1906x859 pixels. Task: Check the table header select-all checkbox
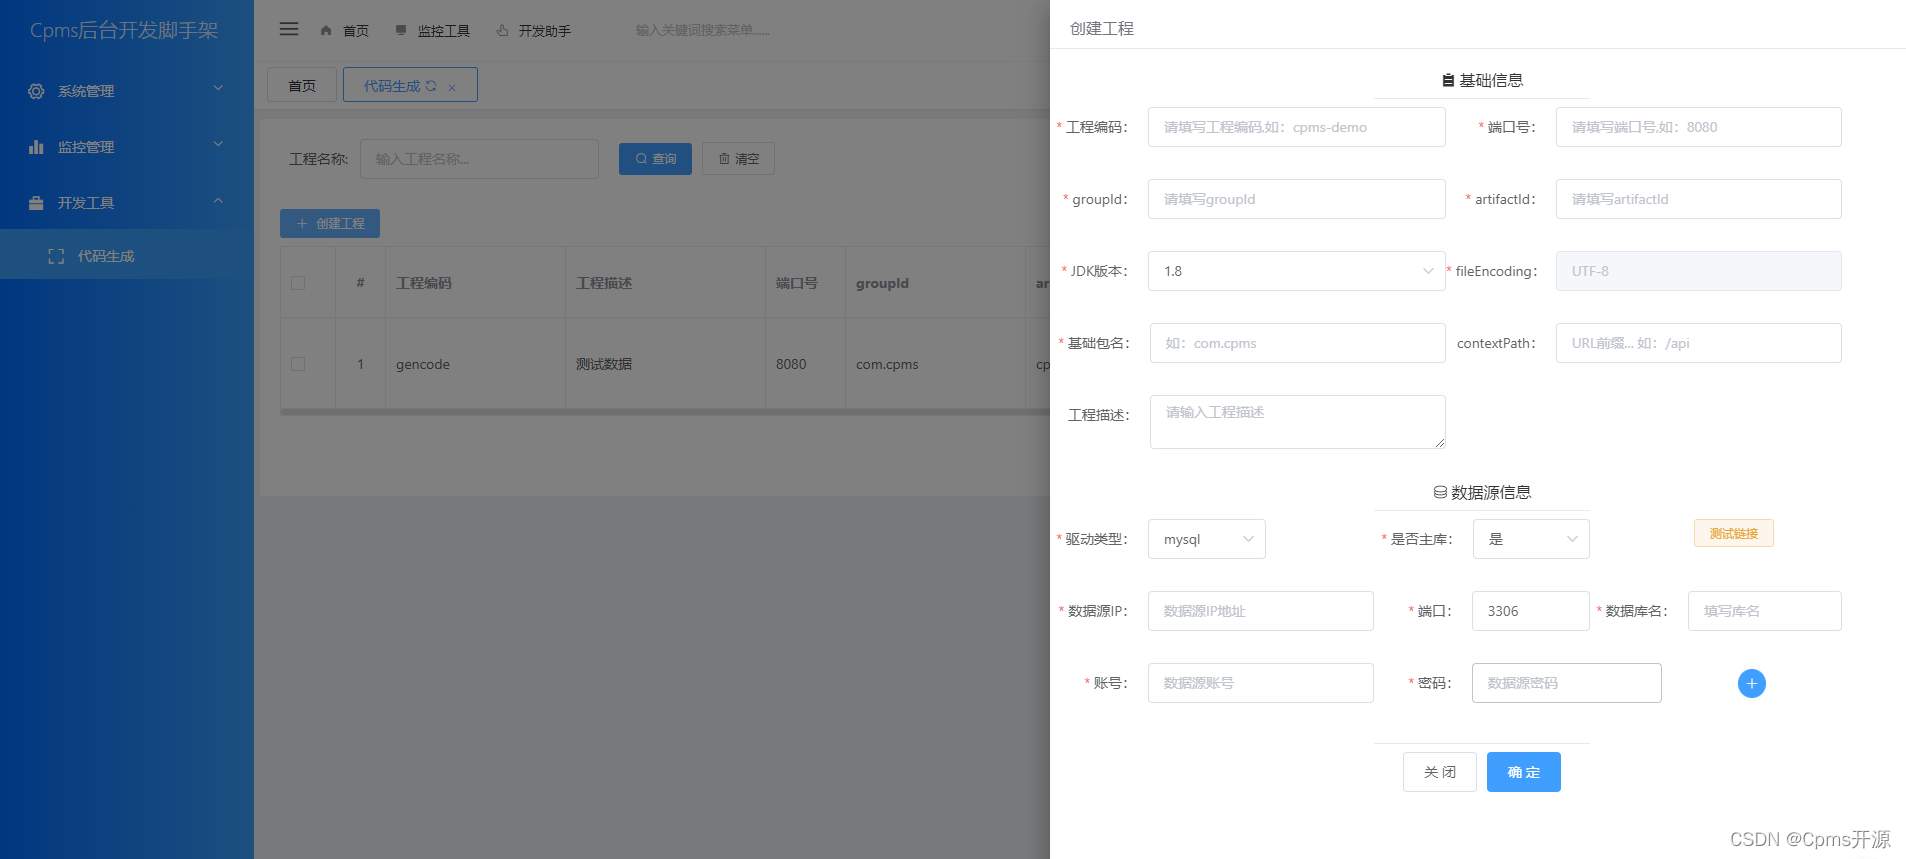point(298,283)
